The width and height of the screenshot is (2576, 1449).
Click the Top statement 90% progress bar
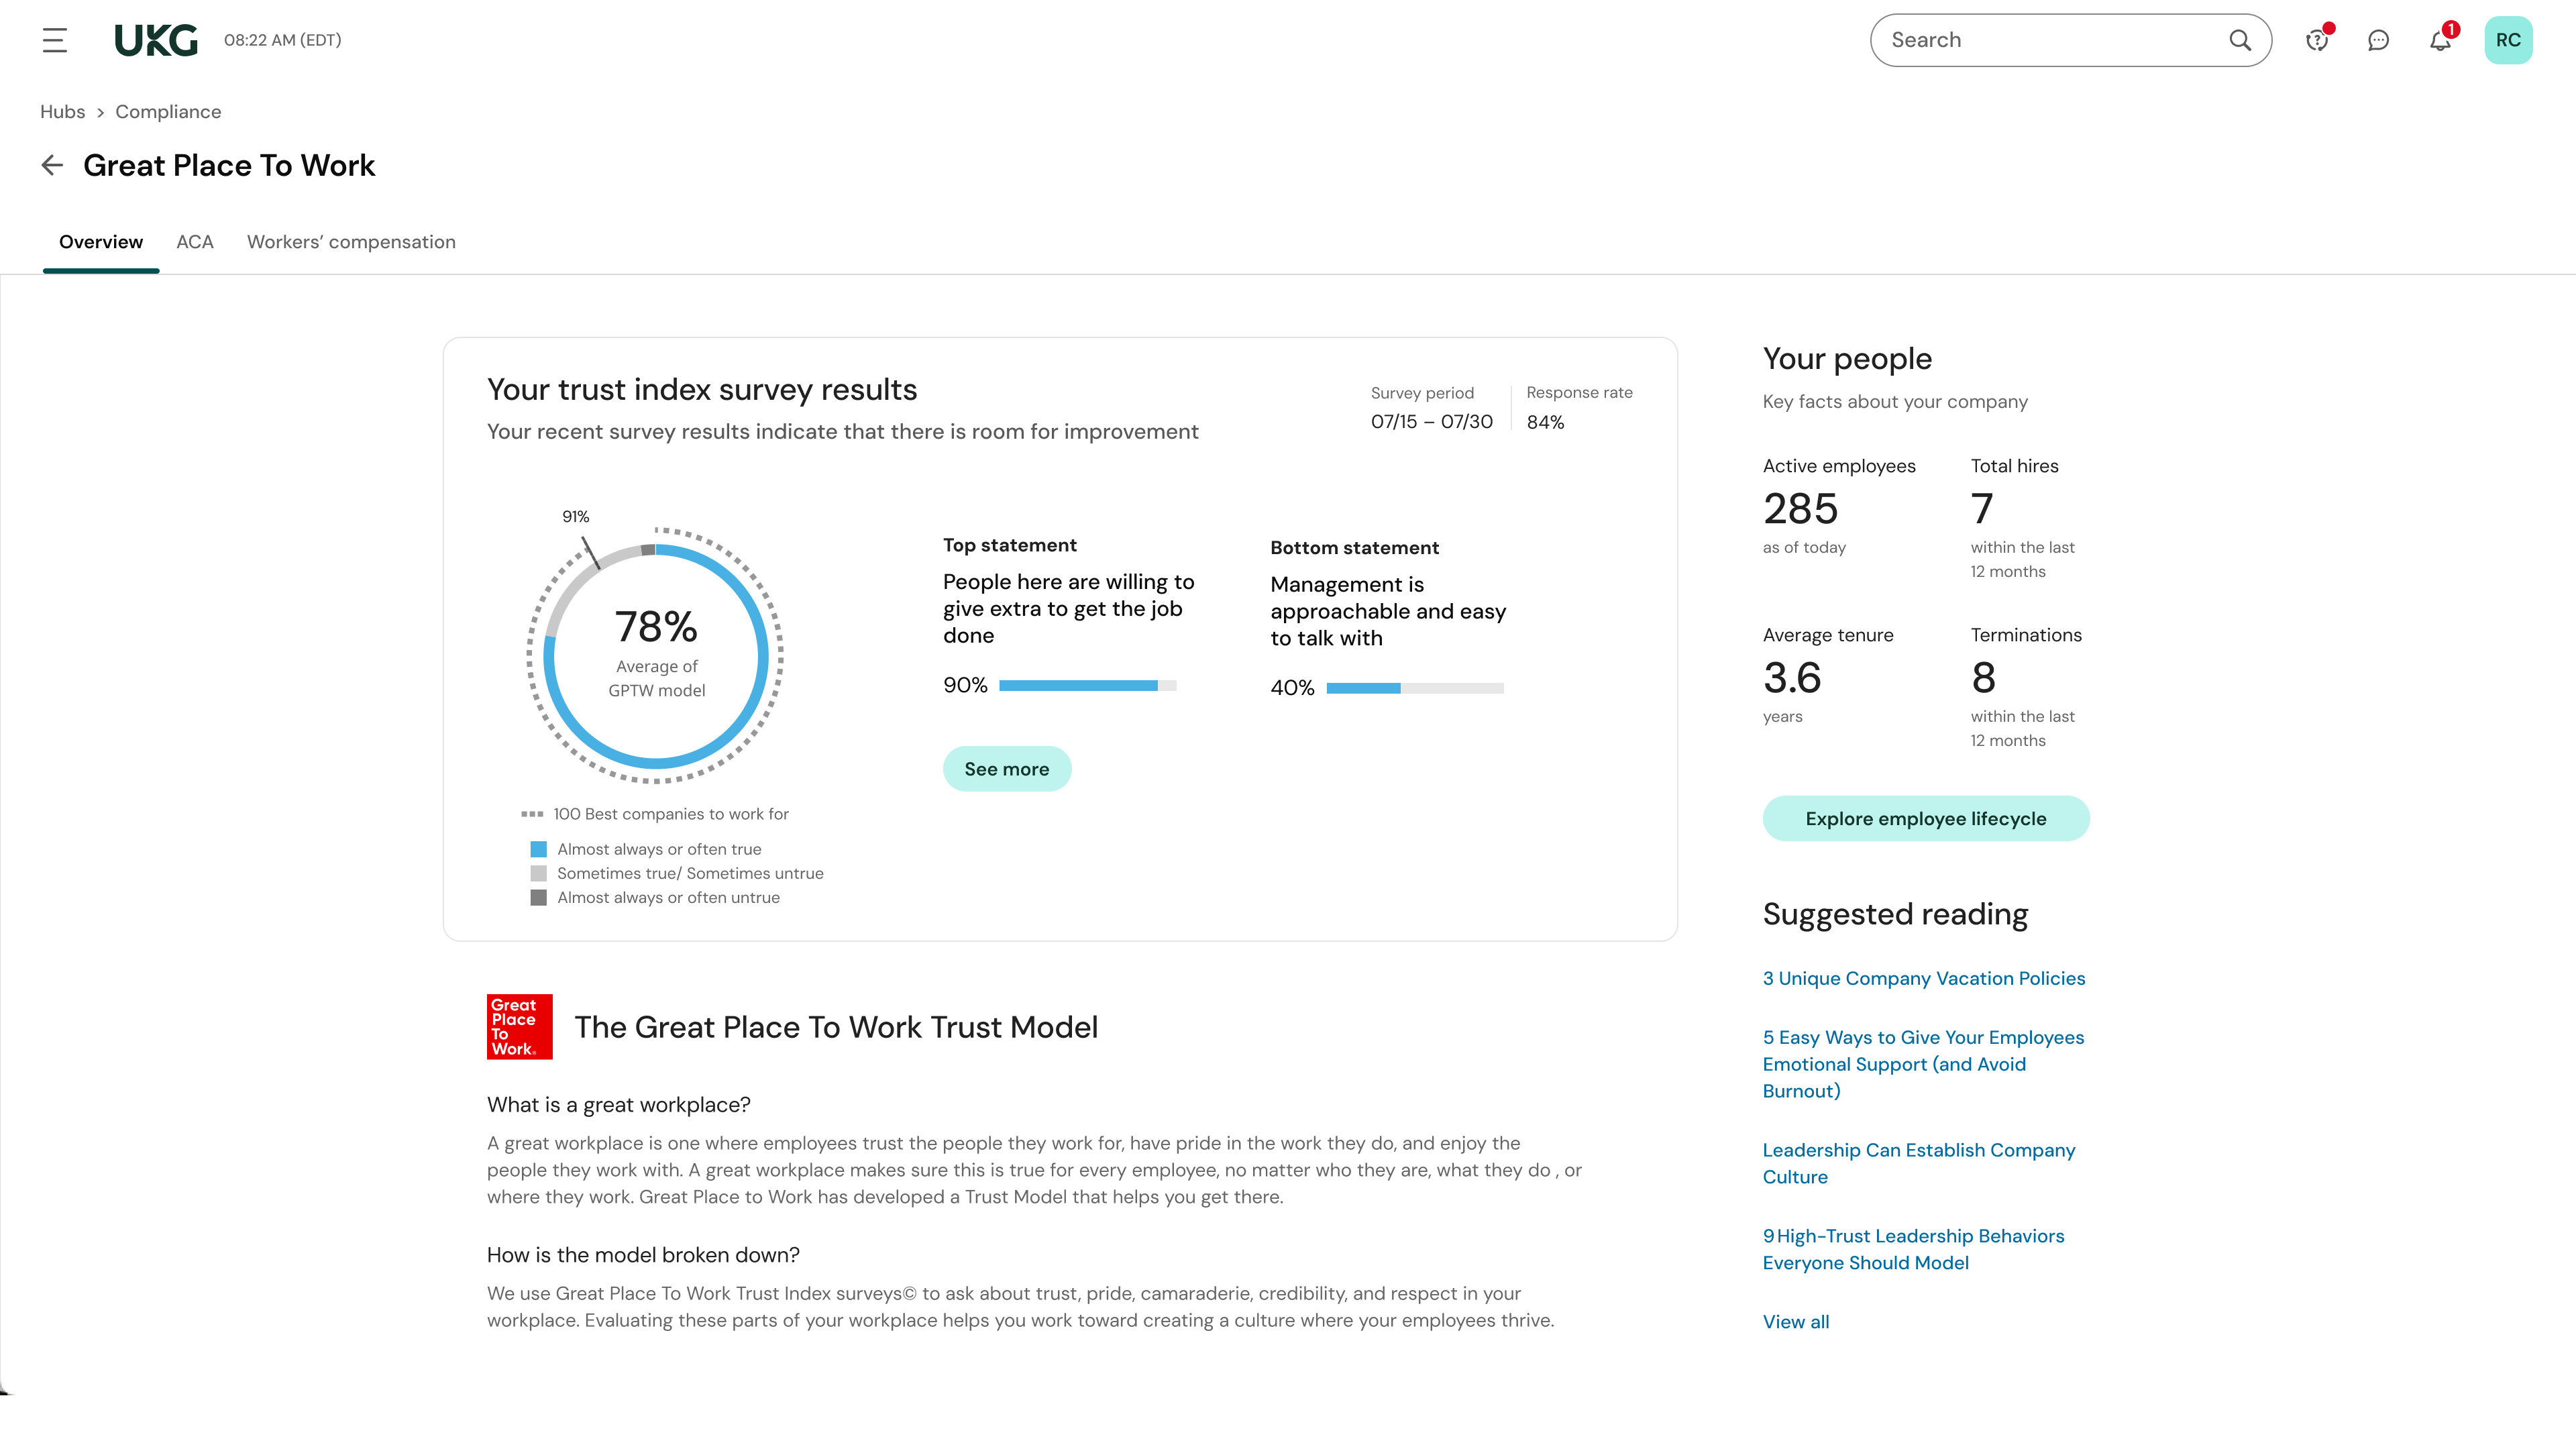1087,686
